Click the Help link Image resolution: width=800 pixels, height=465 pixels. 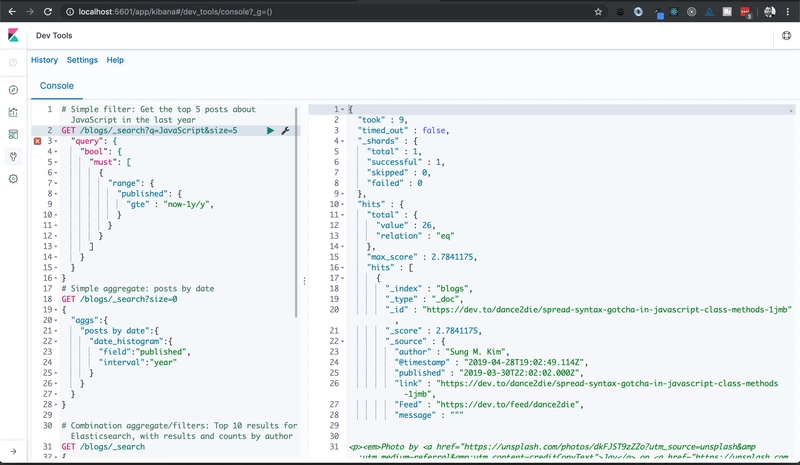point(115,60)
